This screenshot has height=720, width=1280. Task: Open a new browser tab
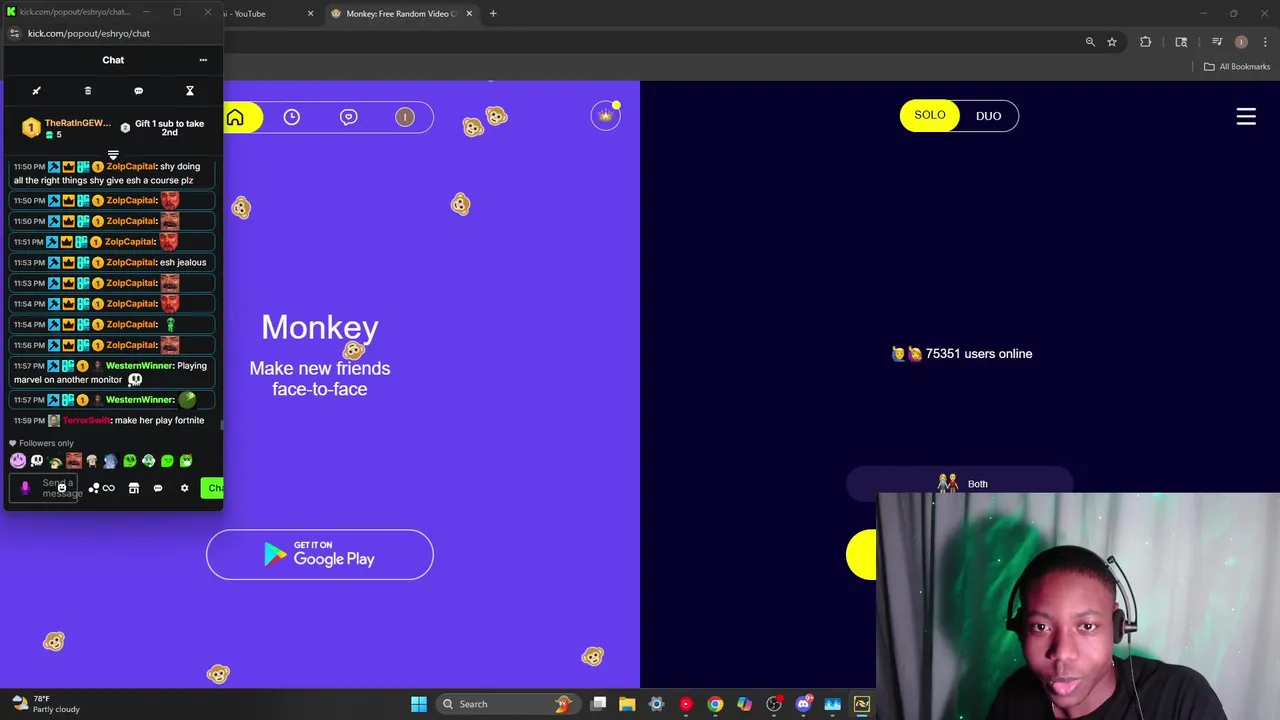[x=493, y=14]
